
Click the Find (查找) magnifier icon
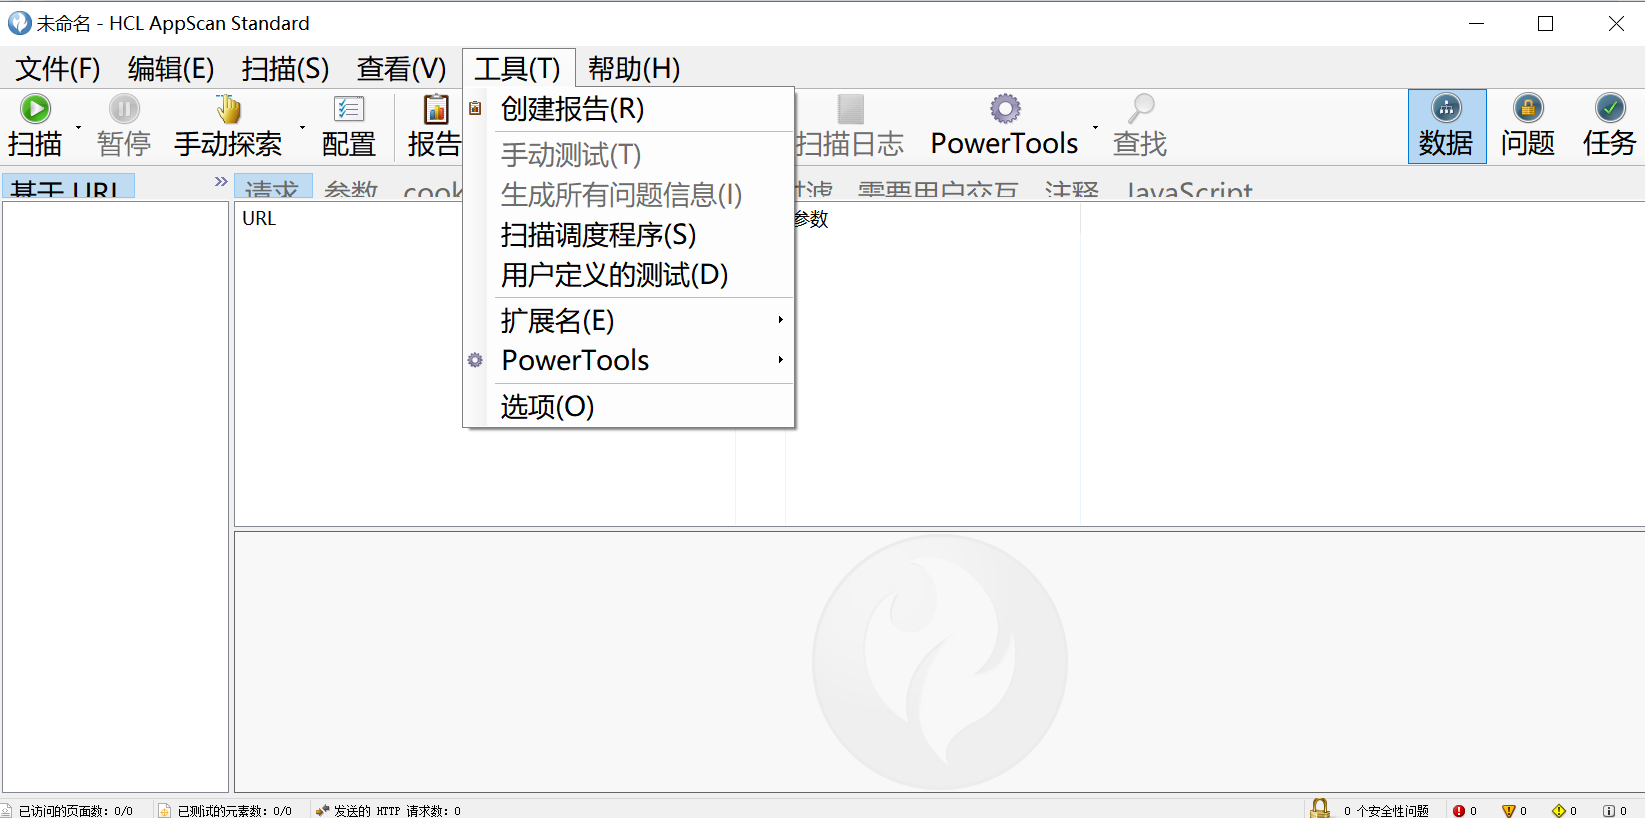1140,108
